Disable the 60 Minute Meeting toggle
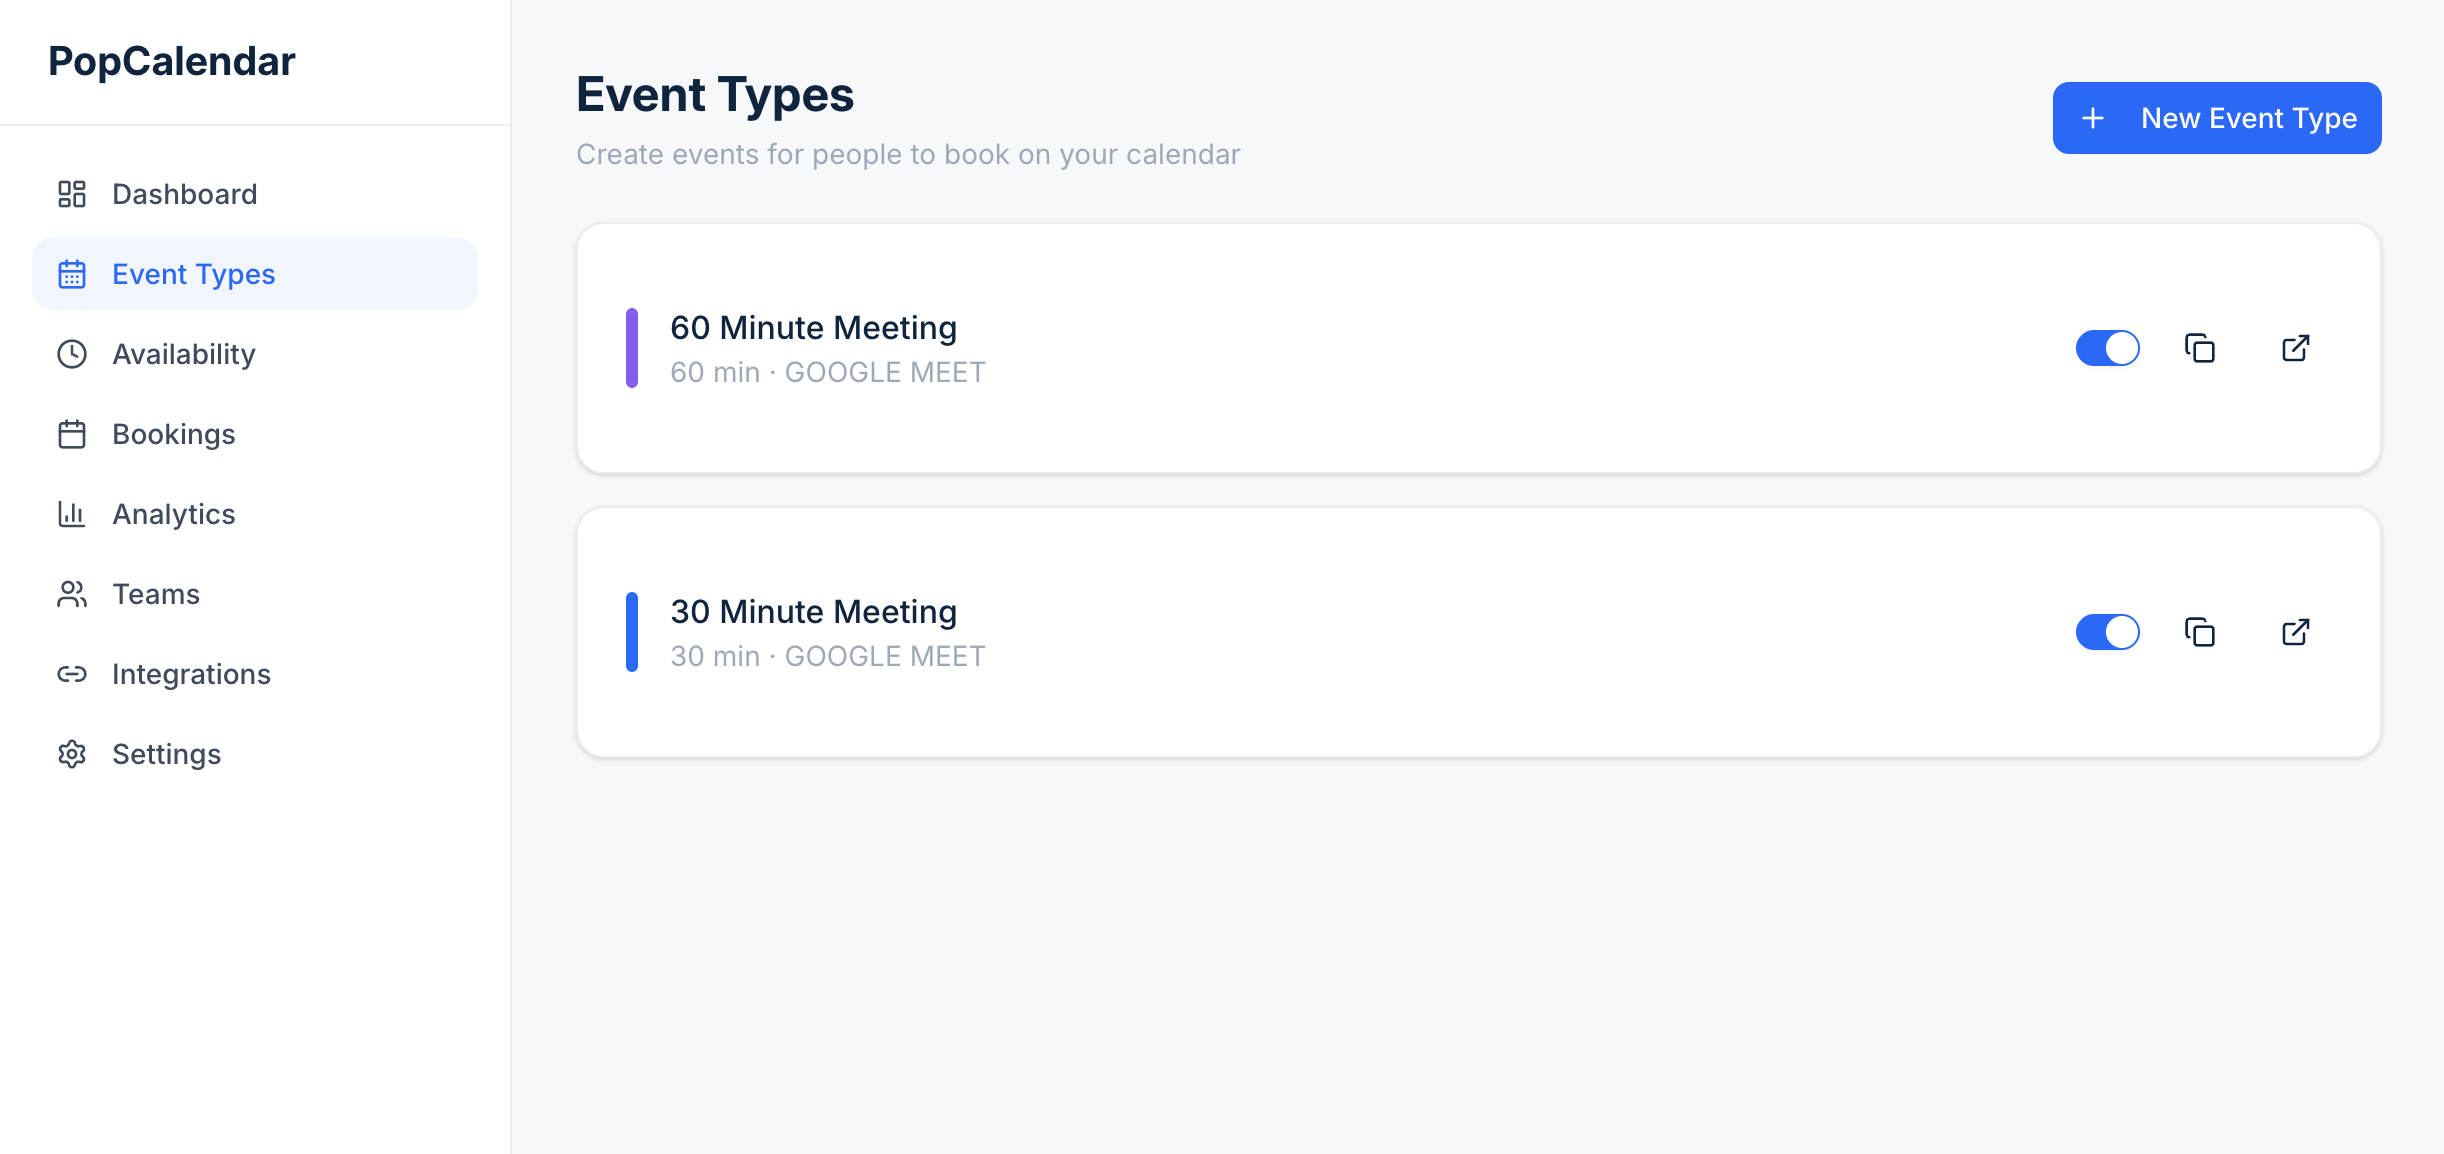The image size is (2444, 1154). pyautogui.click(x=2108, y=348)
